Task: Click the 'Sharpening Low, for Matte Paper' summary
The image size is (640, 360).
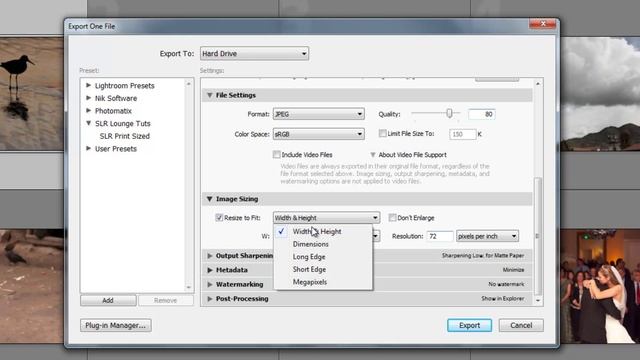Action: pyautogui.click(x=483, y=256)
